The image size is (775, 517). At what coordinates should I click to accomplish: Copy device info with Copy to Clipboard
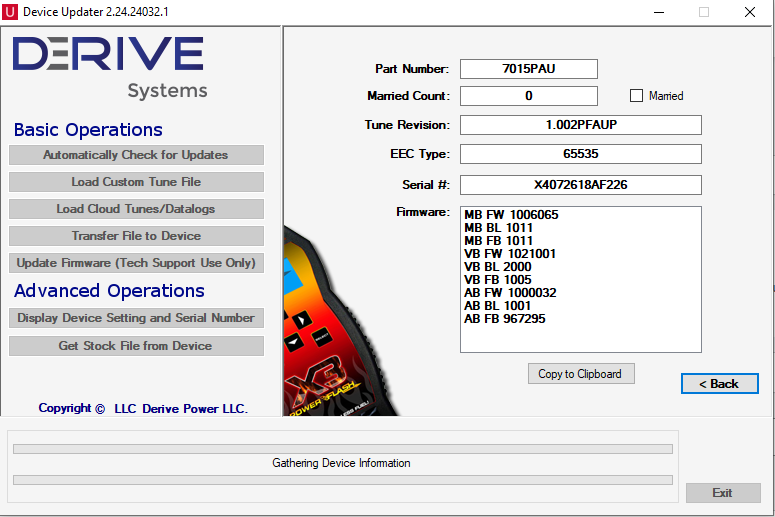coord(581,374)
